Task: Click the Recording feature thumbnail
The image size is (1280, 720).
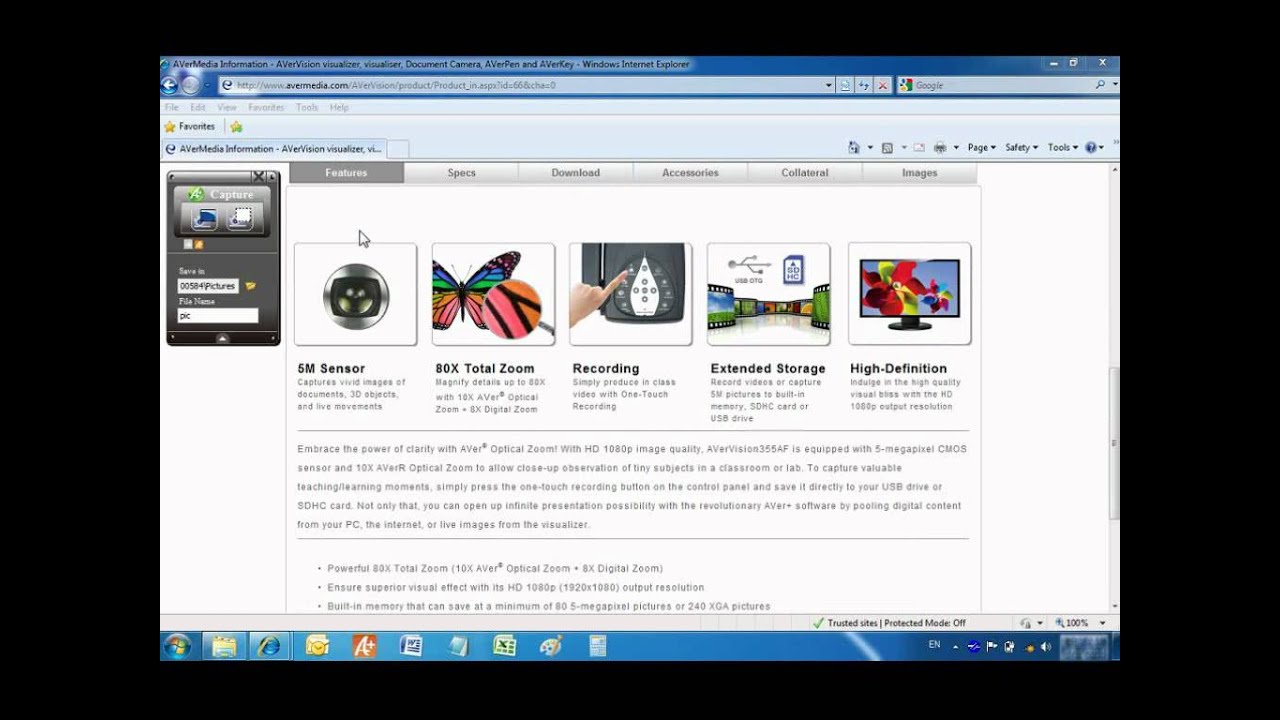Action: coord(630,294)
